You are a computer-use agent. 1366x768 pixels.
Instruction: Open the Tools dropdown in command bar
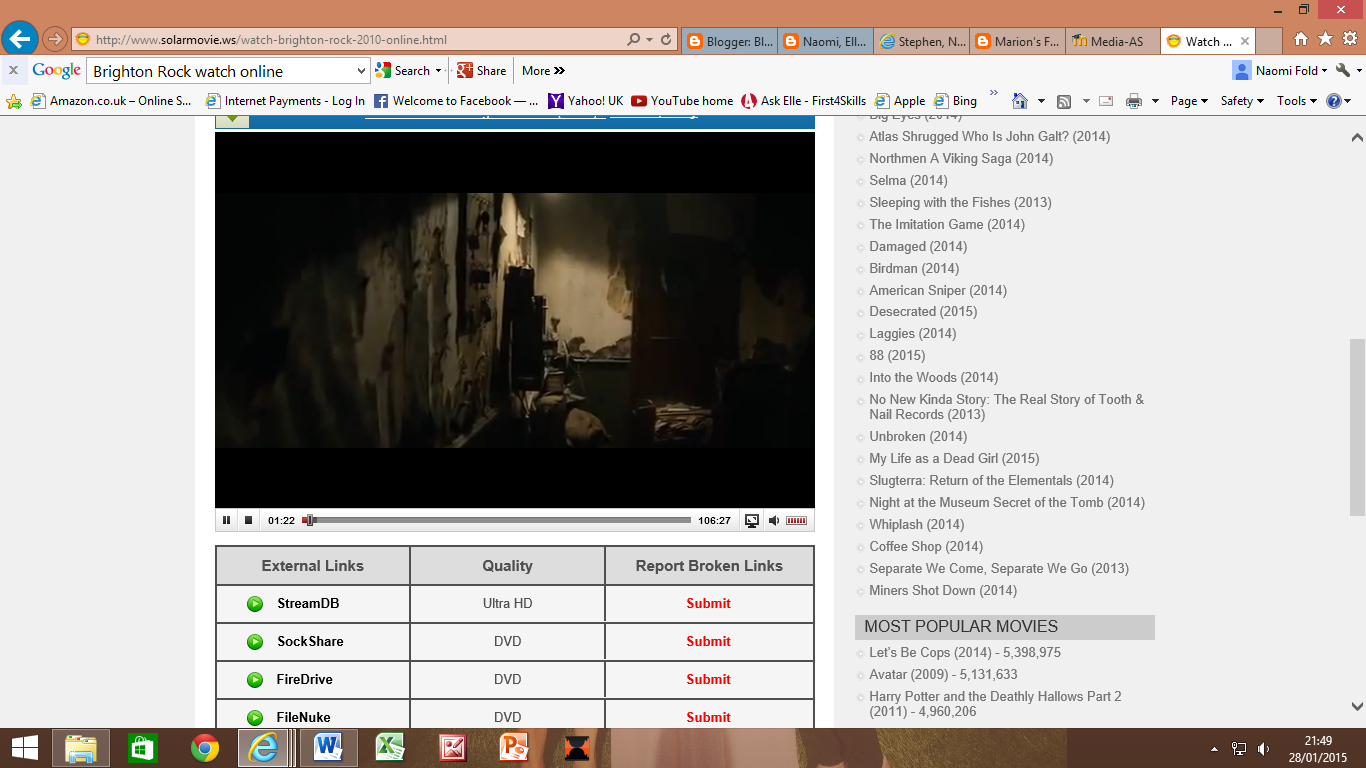1297,101
